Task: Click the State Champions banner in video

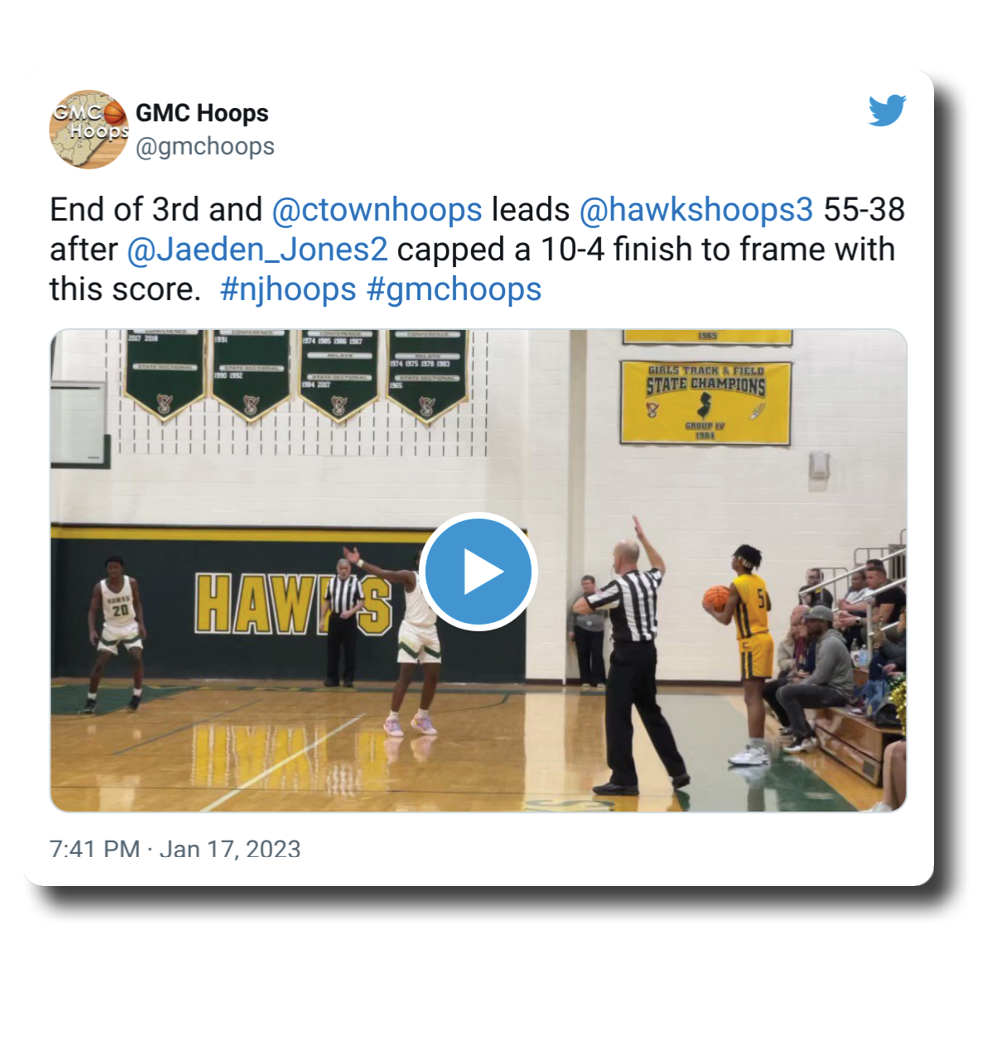Action: 706,402
